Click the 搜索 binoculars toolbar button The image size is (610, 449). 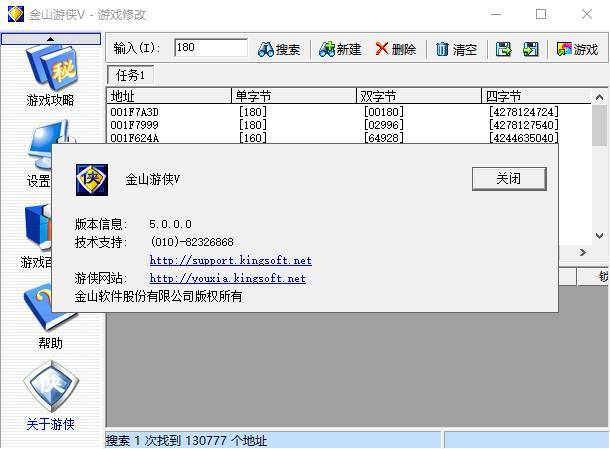[x=279, y=49]
